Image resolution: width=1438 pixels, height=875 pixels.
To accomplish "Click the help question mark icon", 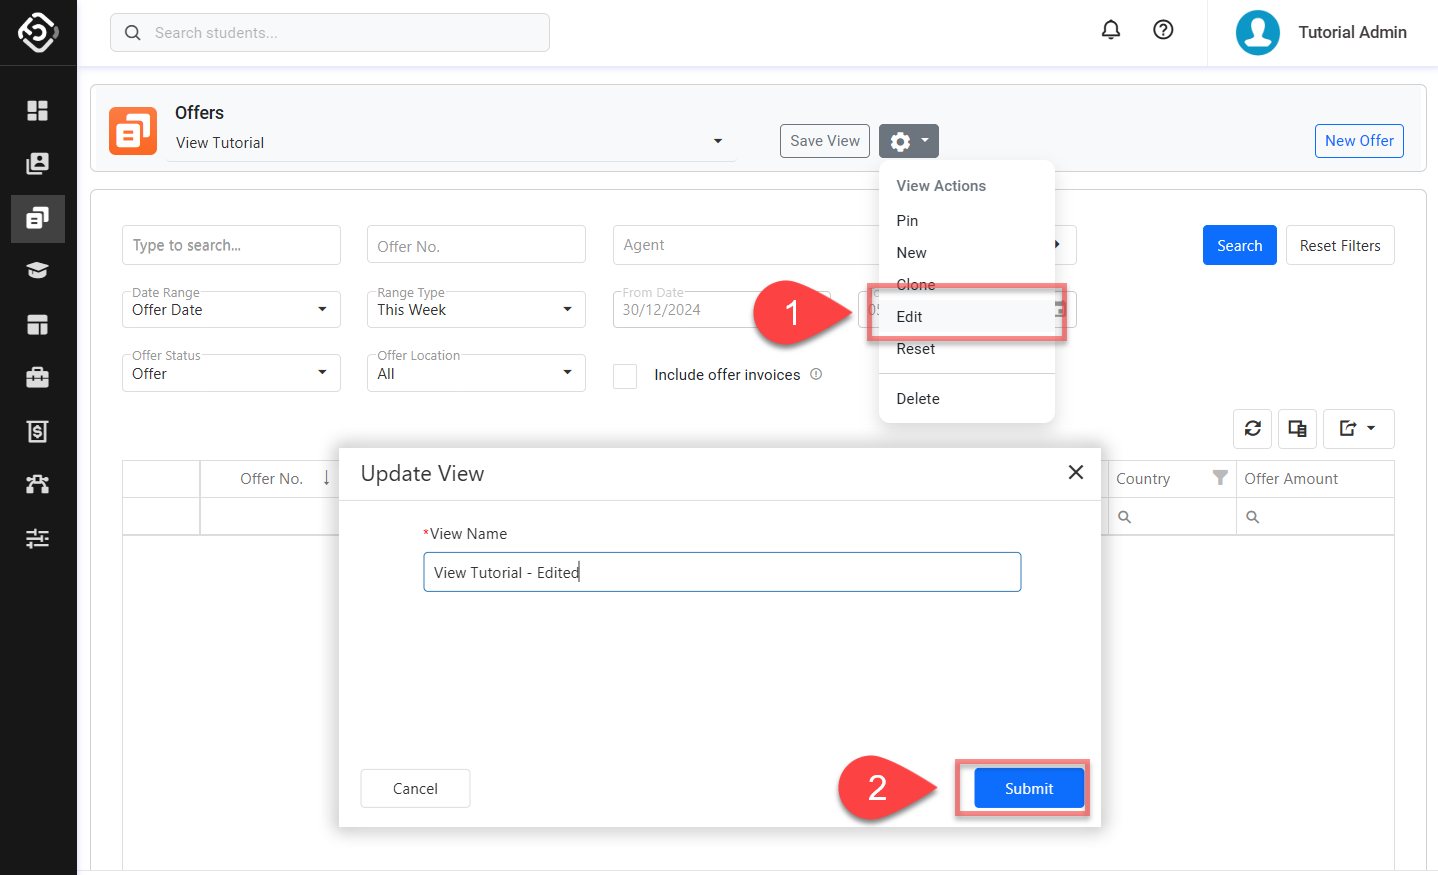I will pyautogui.click(x=1163, y=30).
